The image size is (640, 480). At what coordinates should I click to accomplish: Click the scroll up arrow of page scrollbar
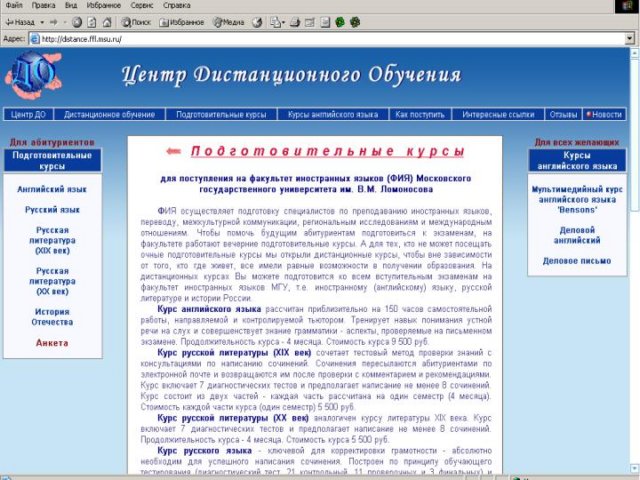point(635,53)
